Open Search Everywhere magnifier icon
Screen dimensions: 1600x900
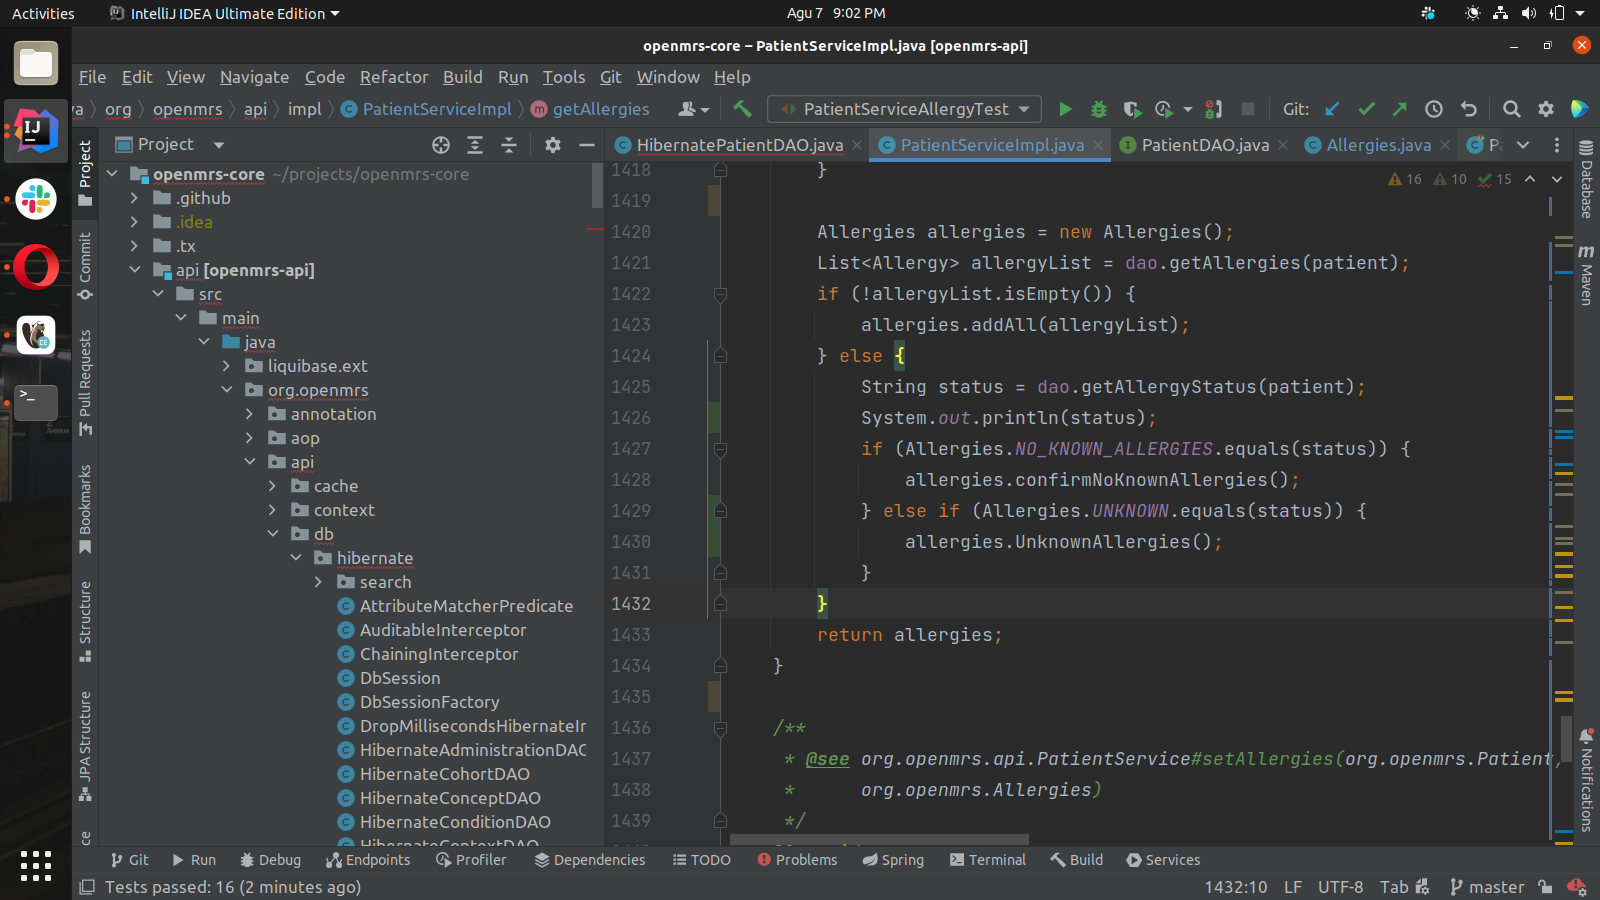point(1512,109)
